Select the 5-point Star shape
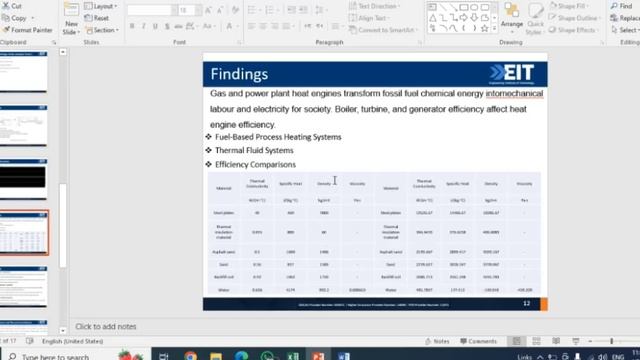Screen dimensions: 640x360 (484, 28)
